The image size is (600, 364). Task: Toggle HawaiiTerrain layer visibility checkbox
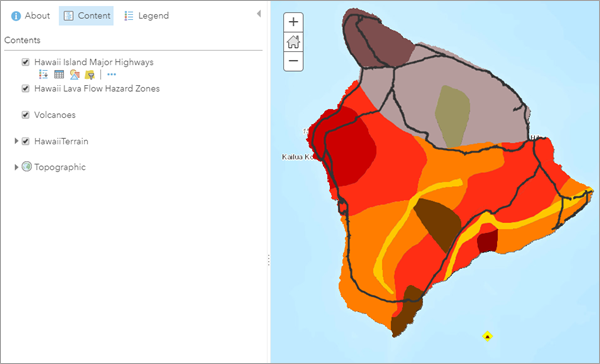(26, 141)
